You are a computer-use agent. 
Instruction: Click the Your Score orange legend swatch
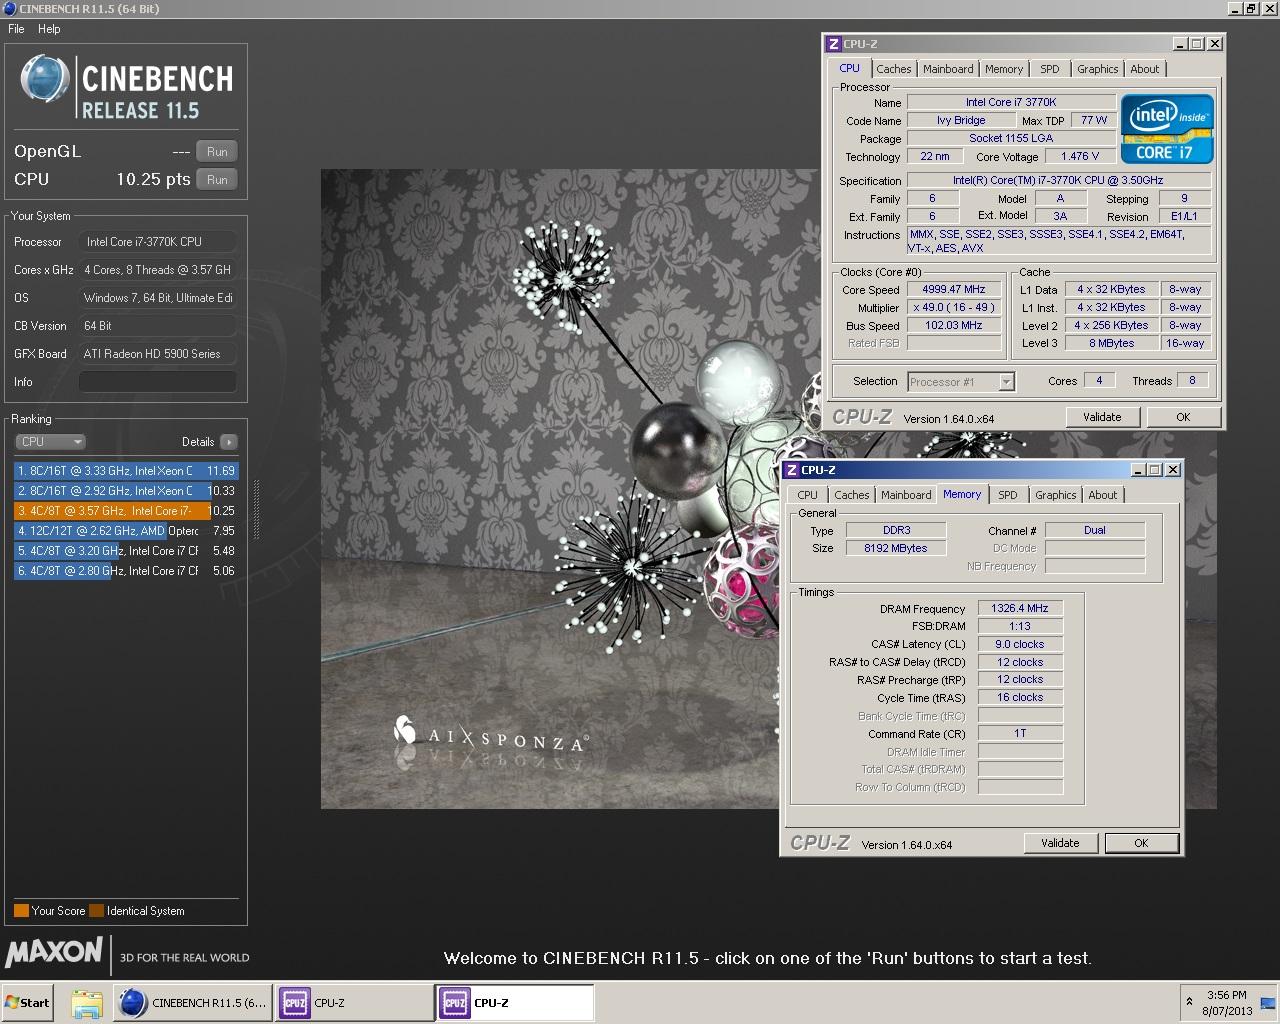[x=21, y=911]
